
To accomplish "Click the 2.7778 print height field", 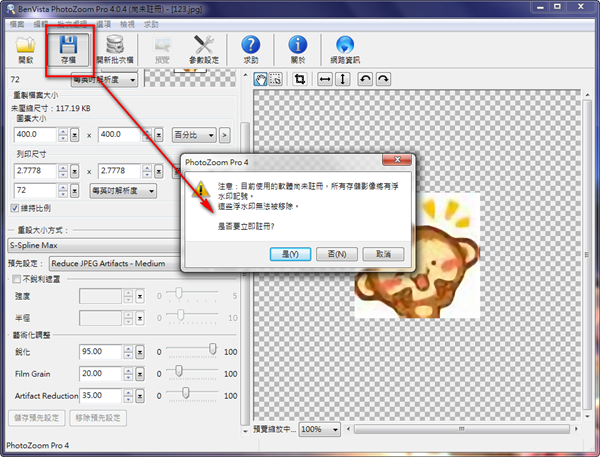I will [x=120, y=171].
